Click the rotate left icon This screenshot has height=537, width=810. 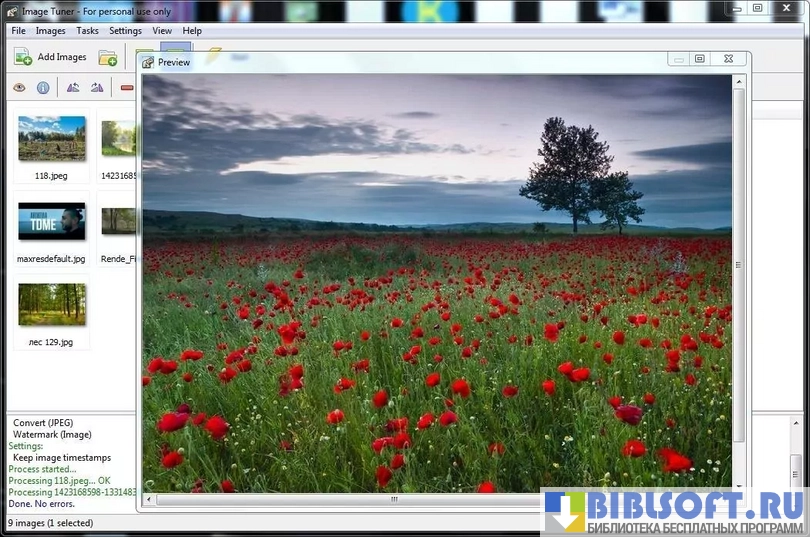pyautogui.click(x=73, y=88)
